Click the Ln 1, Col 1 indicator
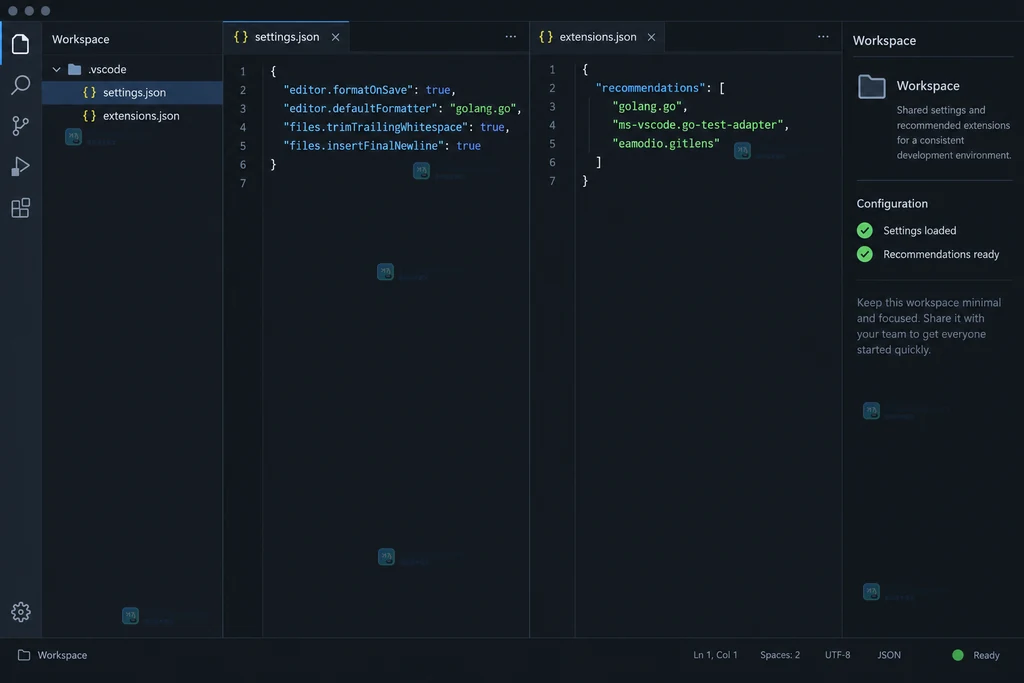 715,655
